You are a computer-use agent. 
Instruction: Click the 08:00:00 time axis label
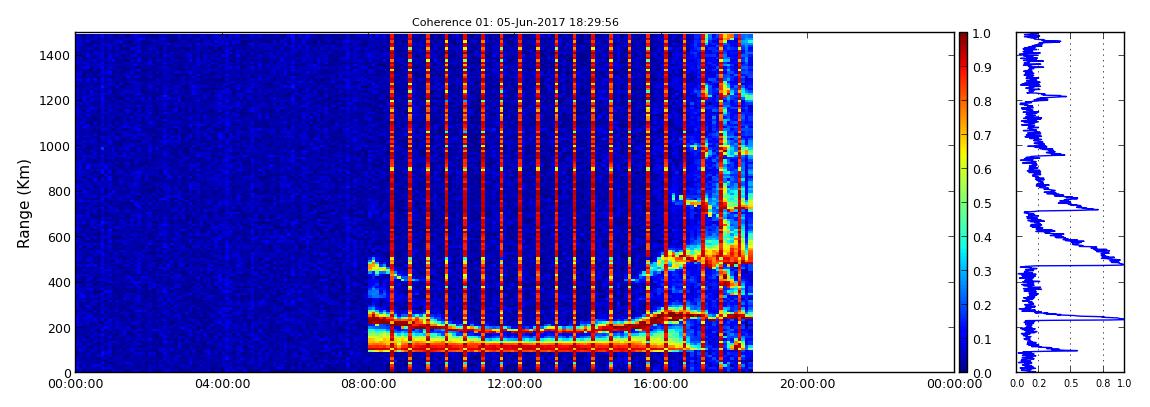368,383
